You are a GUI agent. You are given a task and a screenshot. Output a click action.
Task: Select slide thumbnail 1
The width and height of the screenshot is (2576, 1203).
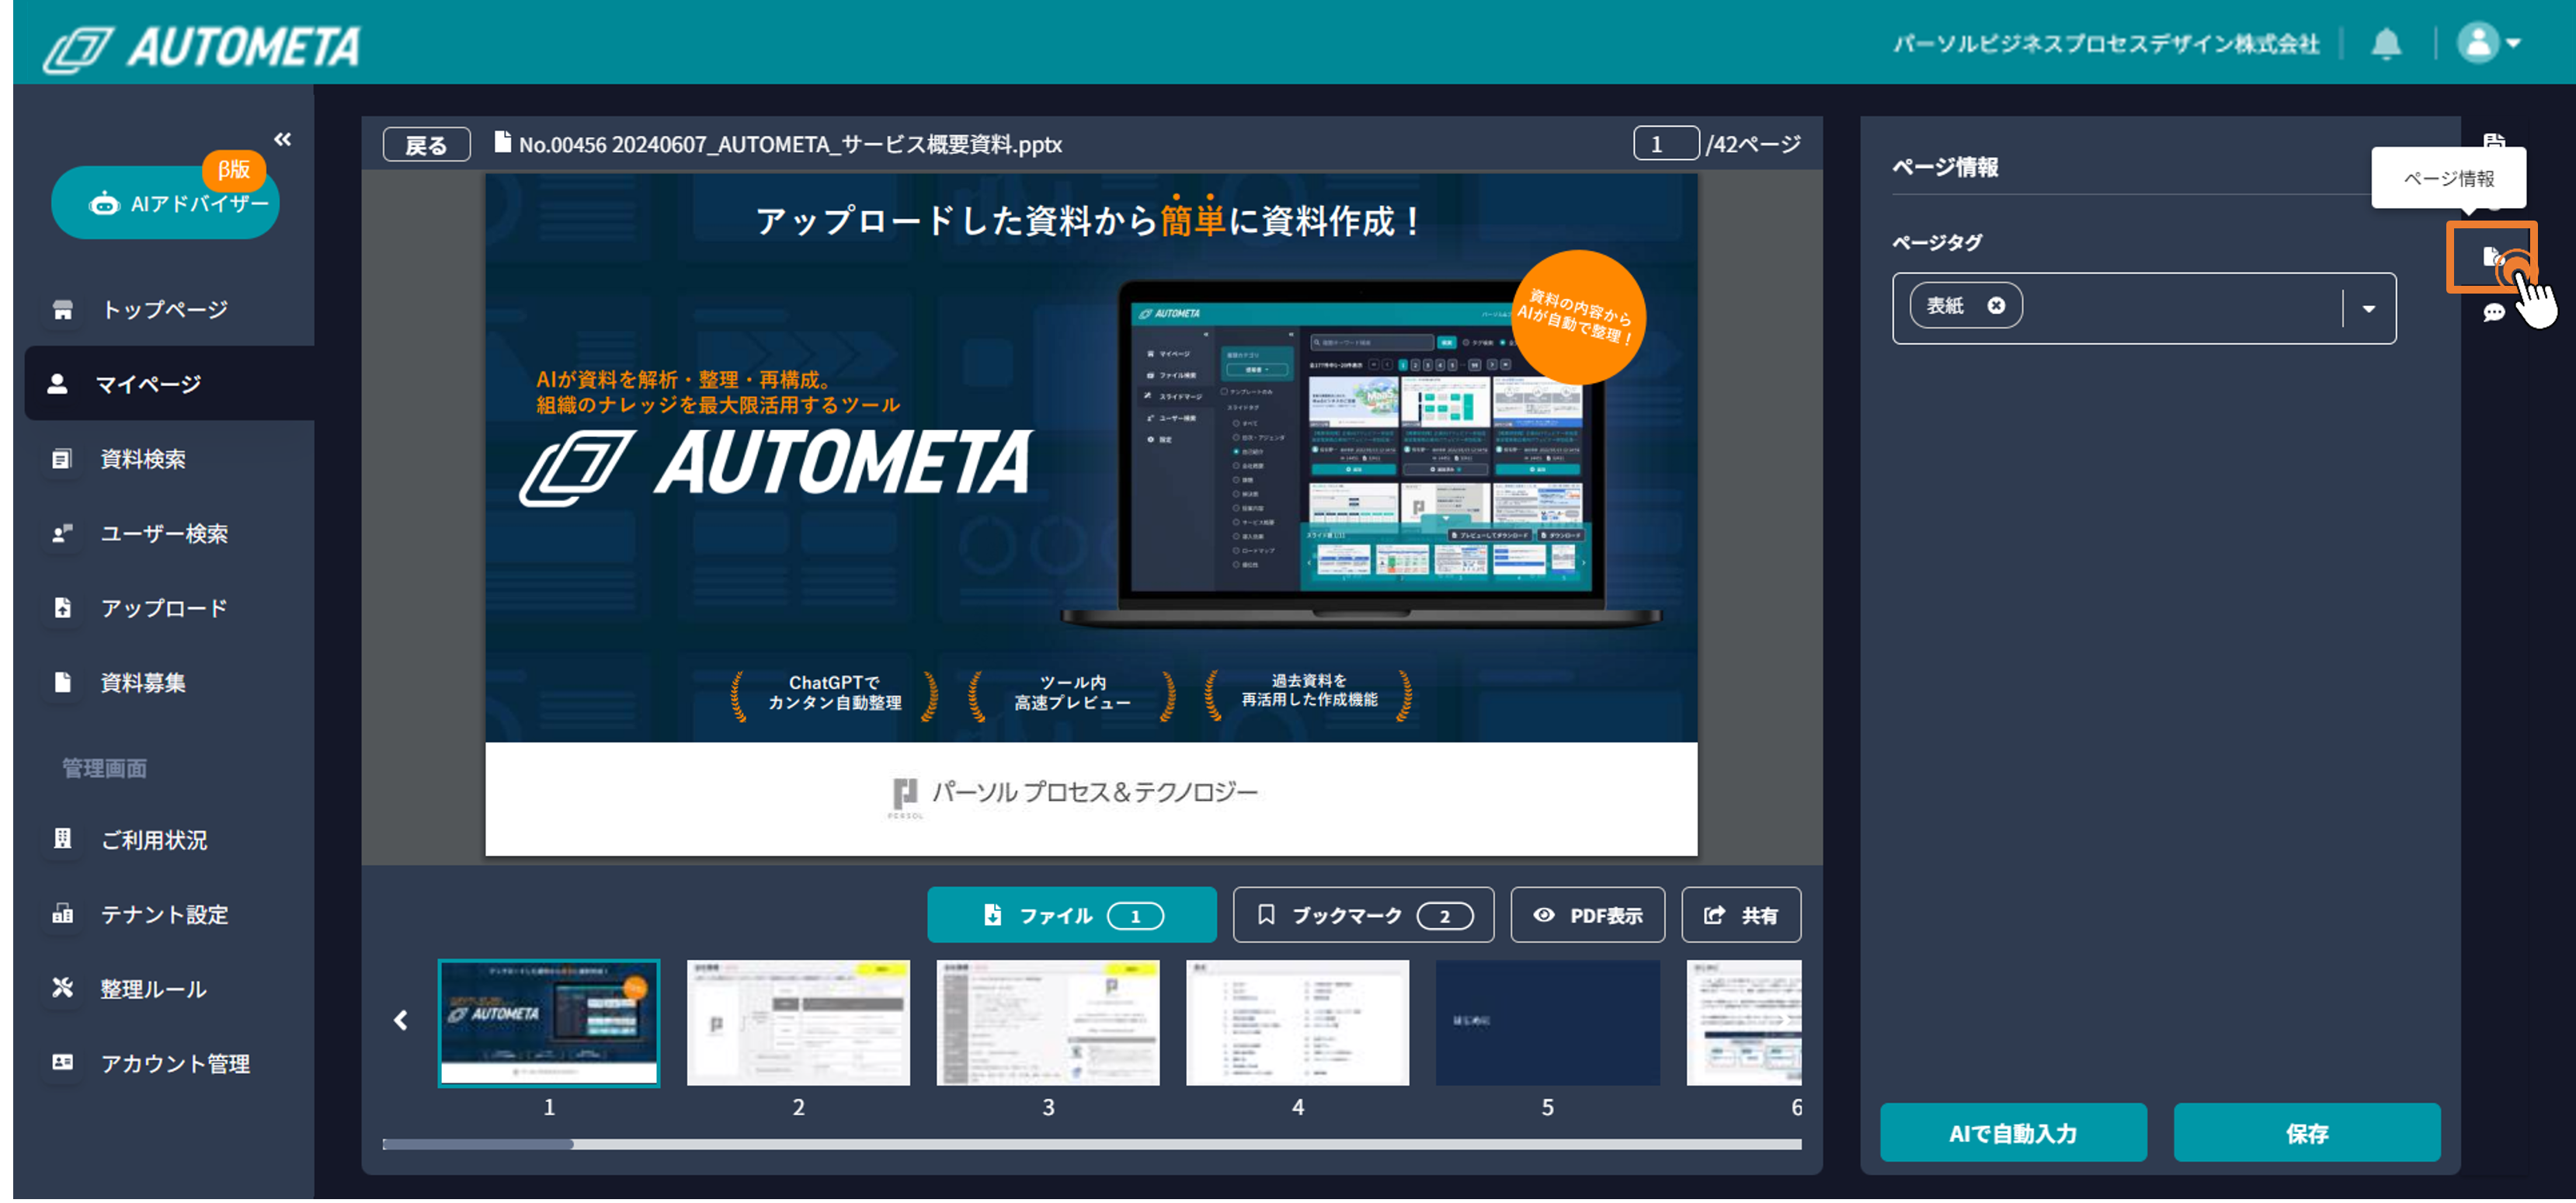click(549, 1024)
